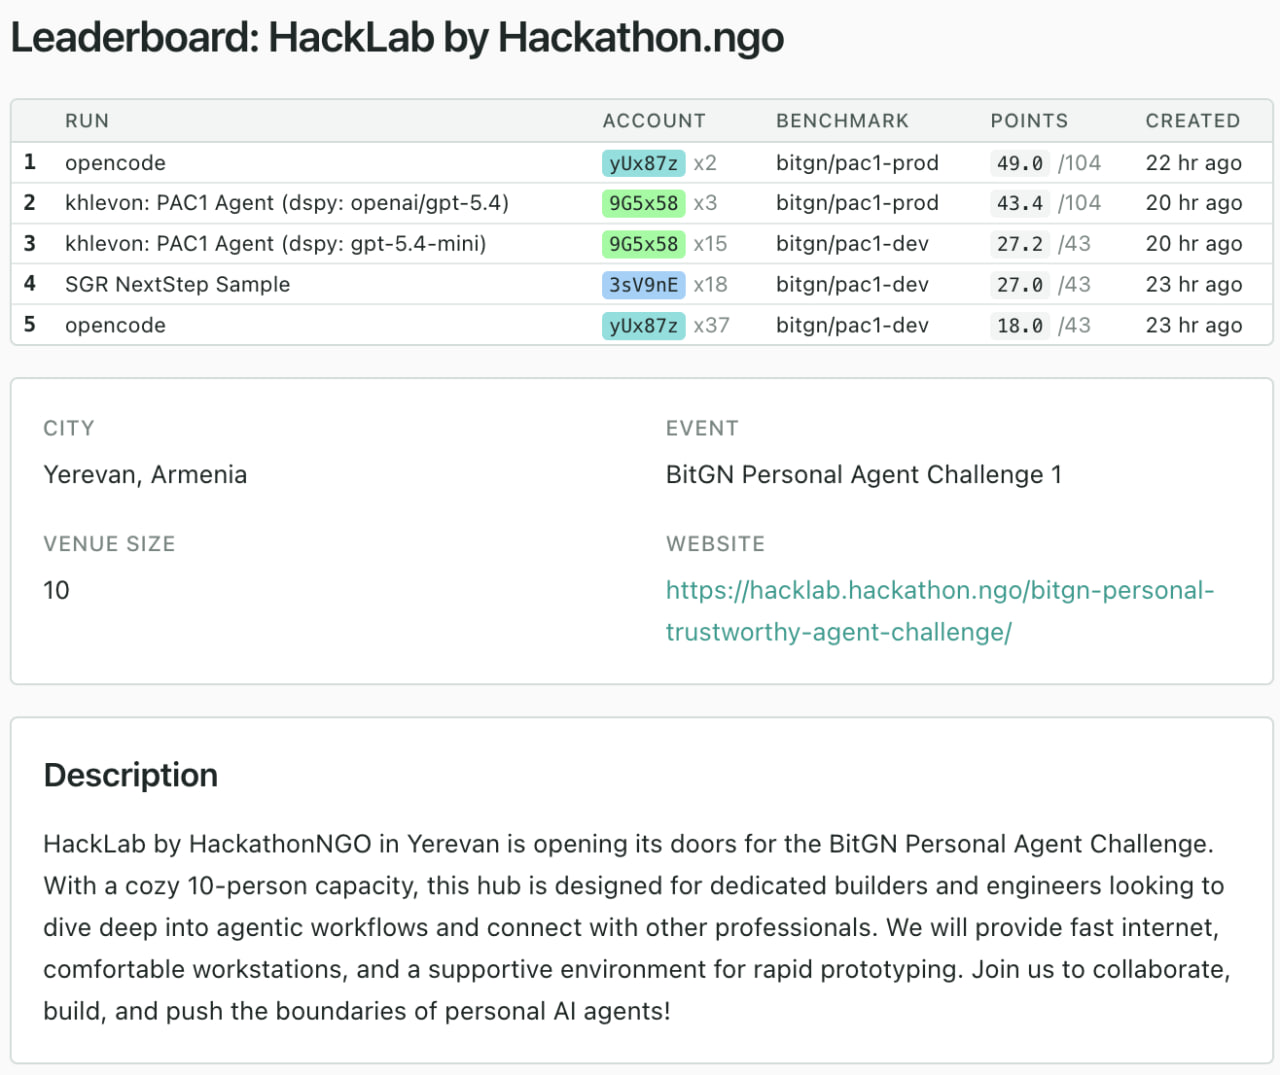Image resolution: width=1280 pixels, height=1075 pixels.
Task: Click the POINTS column header
Action: tap(1029, 121)
